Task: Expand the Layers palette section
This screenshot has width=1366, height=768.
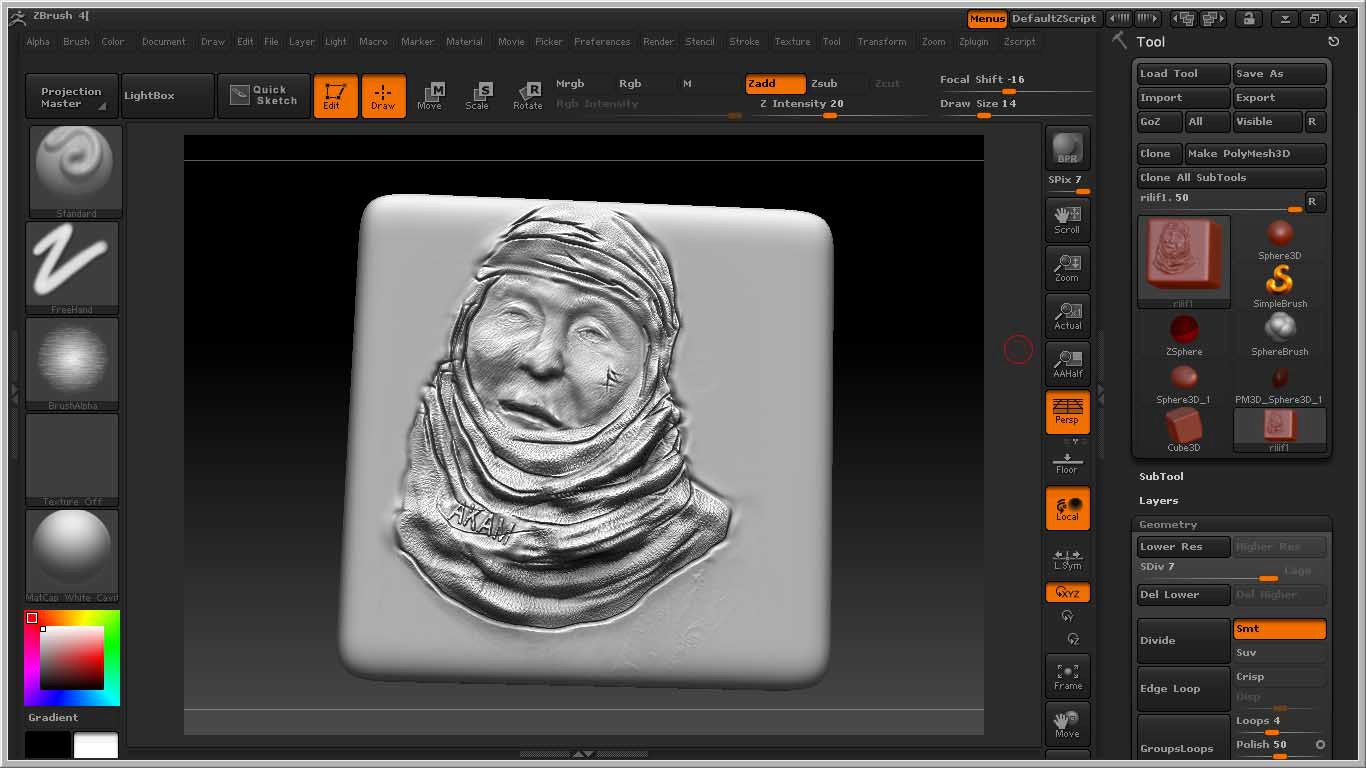Action: pyautogui.click(x=1158, y=501)
